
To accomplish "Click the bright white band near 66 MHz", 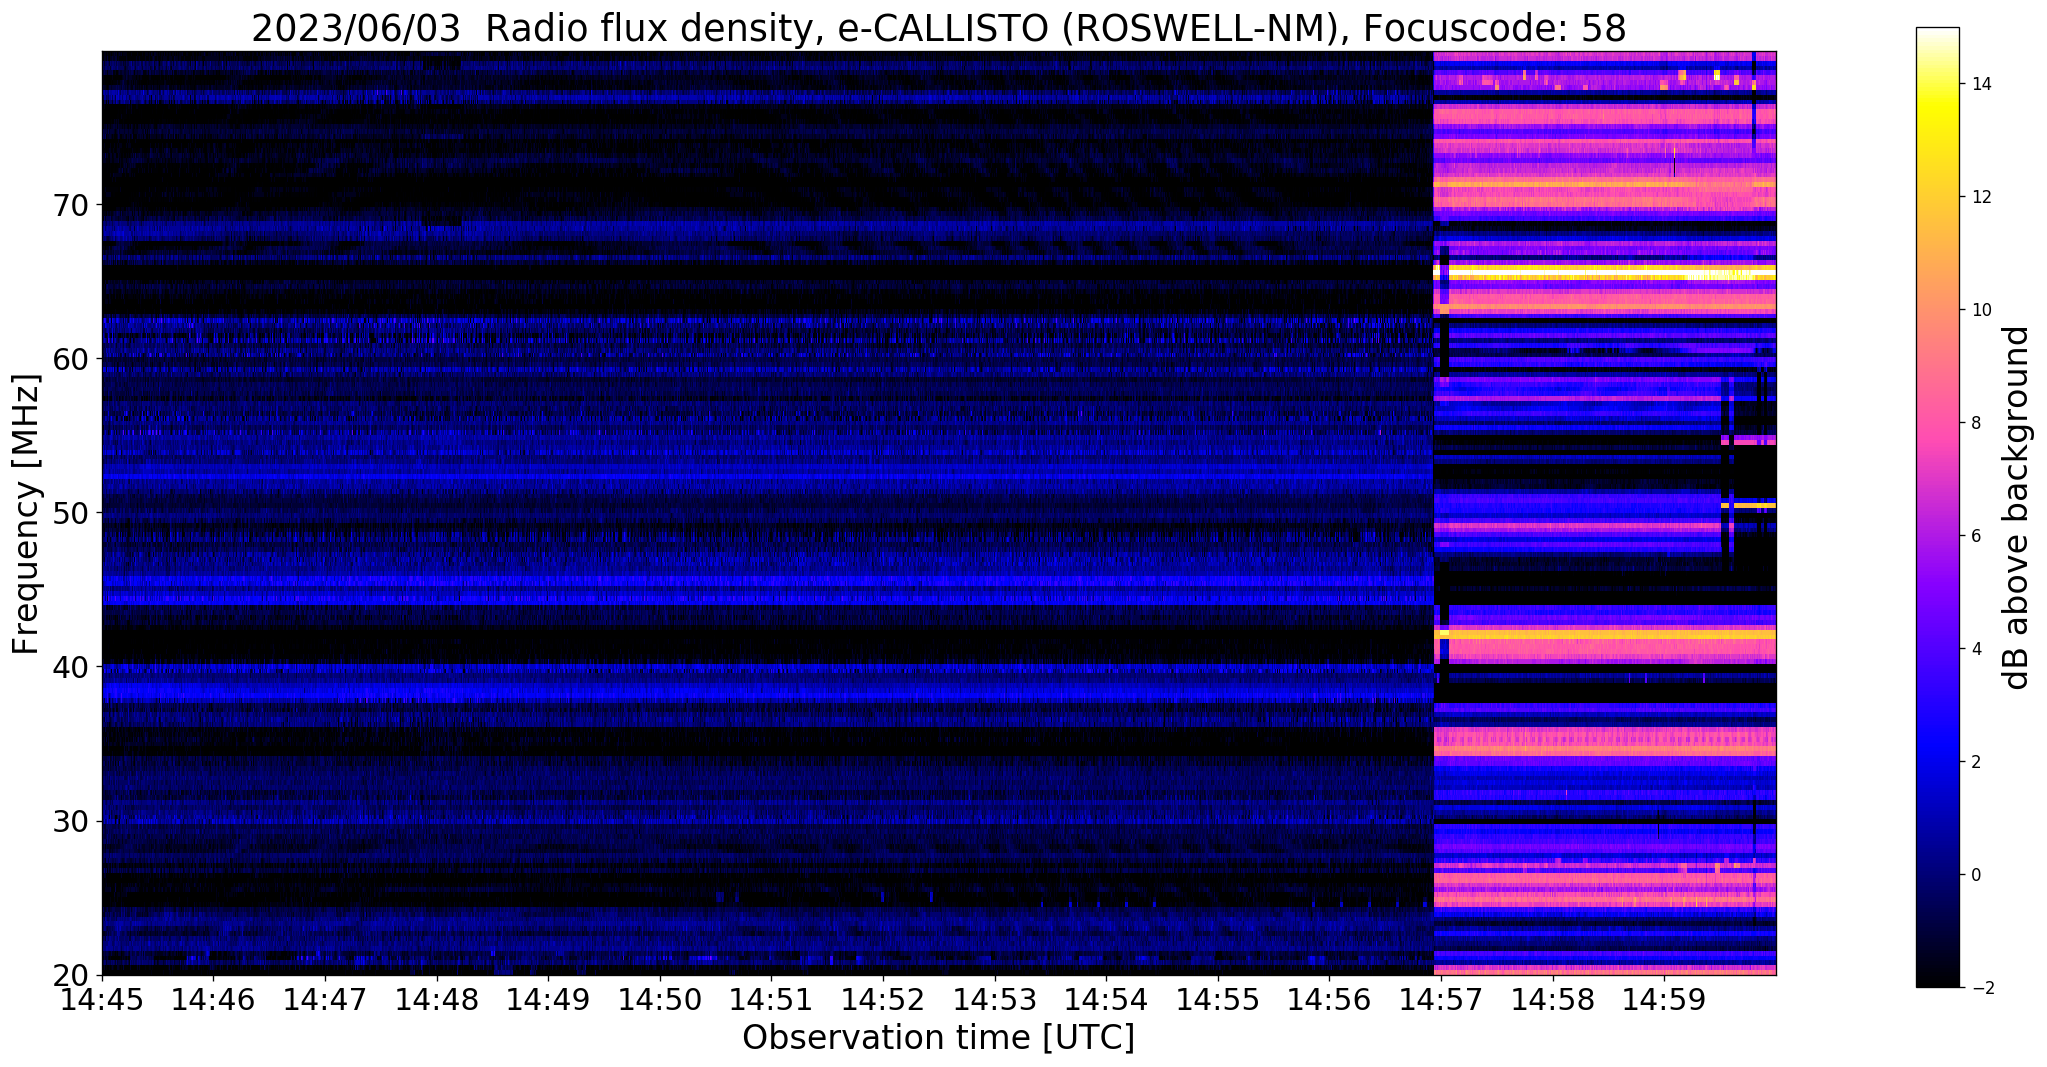I will 1605,272.
